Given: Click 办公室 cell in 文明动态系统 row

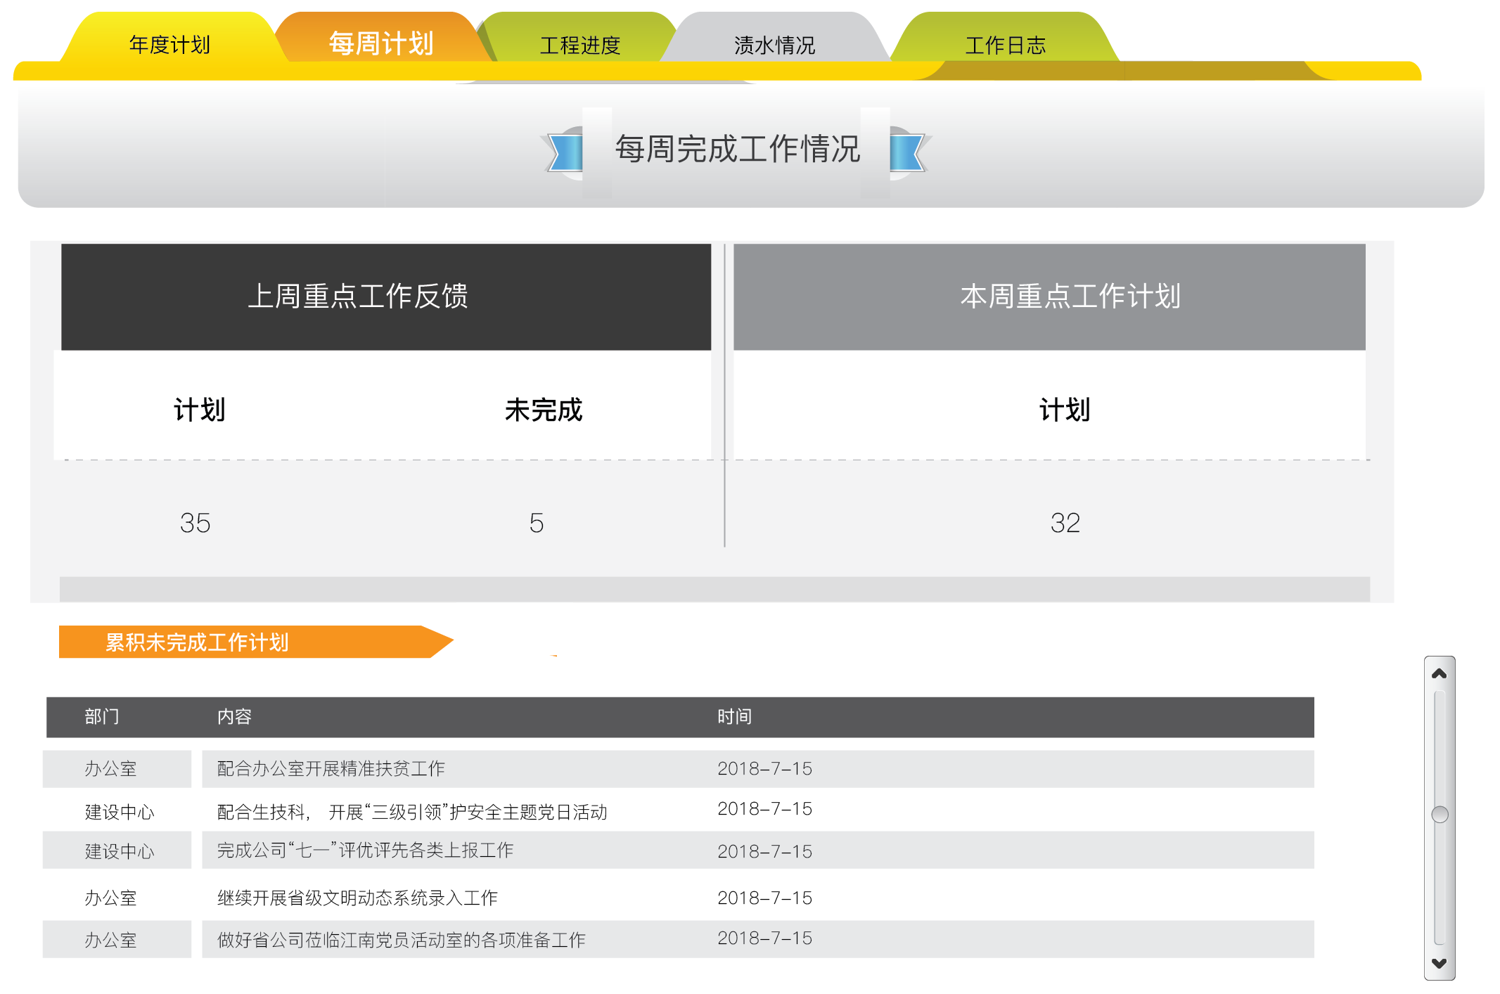Looking at the screenshot, I should point(111,898).
